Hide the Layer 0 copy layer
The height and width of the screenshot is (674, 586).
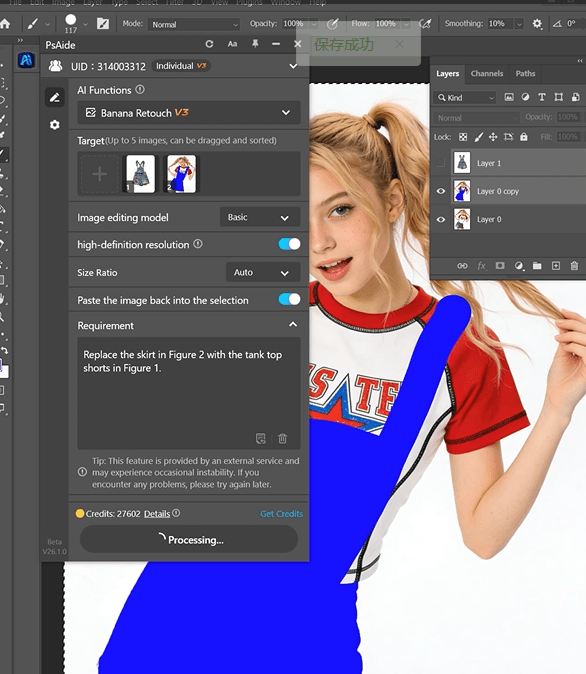[x=441, y=191]
